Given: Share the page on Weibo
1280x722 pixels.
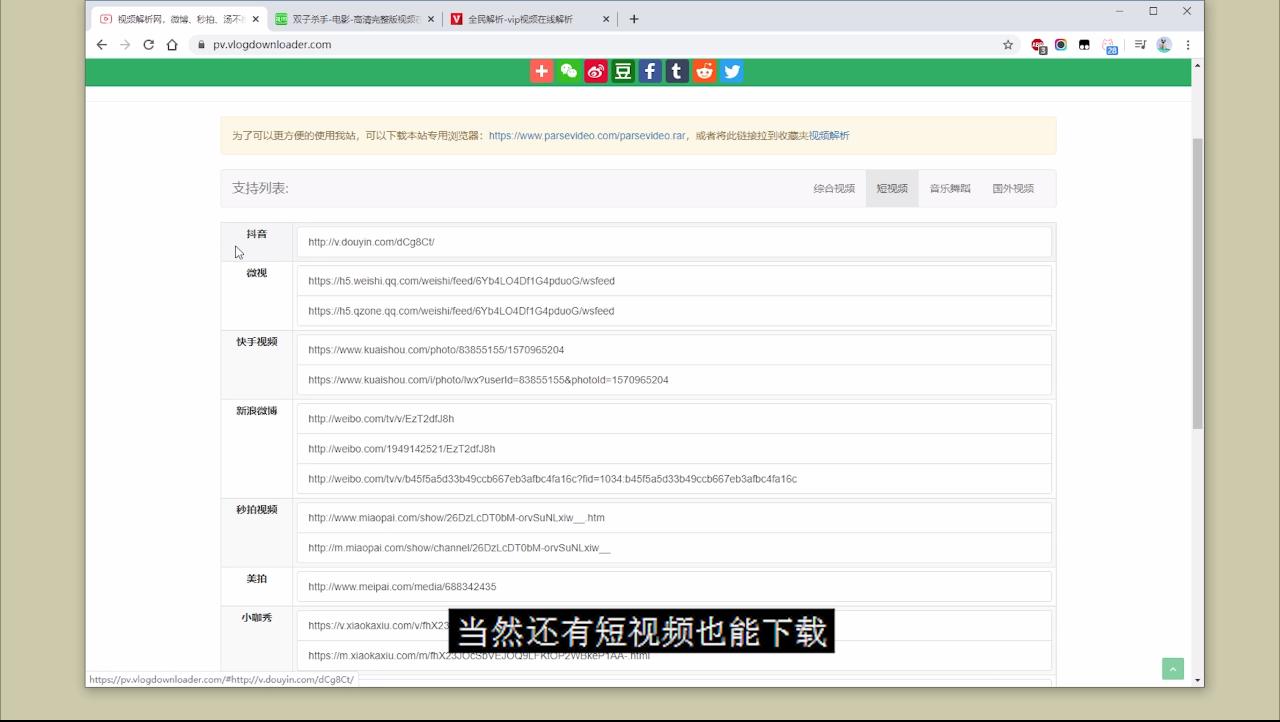Looking at the screenshot, I should point(595,71).
